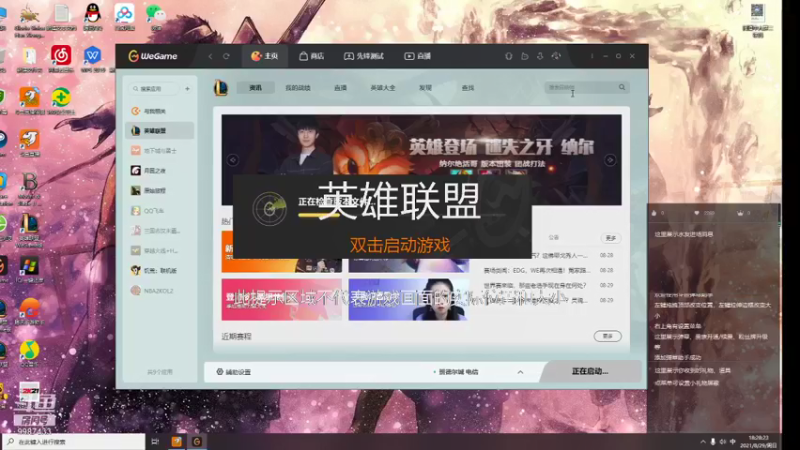Image resolution: width=800 pixels, height=450 pixels.
Task: Open the League of Legends desktop shortcut
Action: click(x=29, y=230)
